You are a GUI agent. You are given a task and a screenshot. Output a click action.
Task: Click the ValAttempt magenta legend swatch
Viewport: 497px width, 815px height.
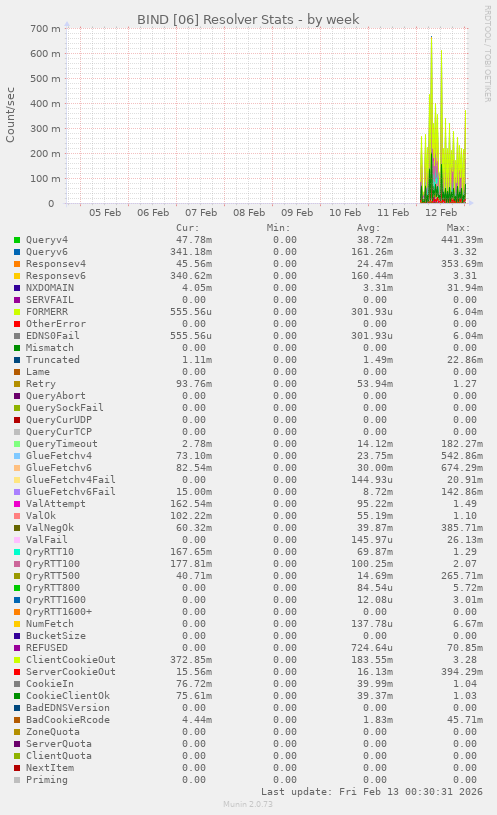coord(17,504)
